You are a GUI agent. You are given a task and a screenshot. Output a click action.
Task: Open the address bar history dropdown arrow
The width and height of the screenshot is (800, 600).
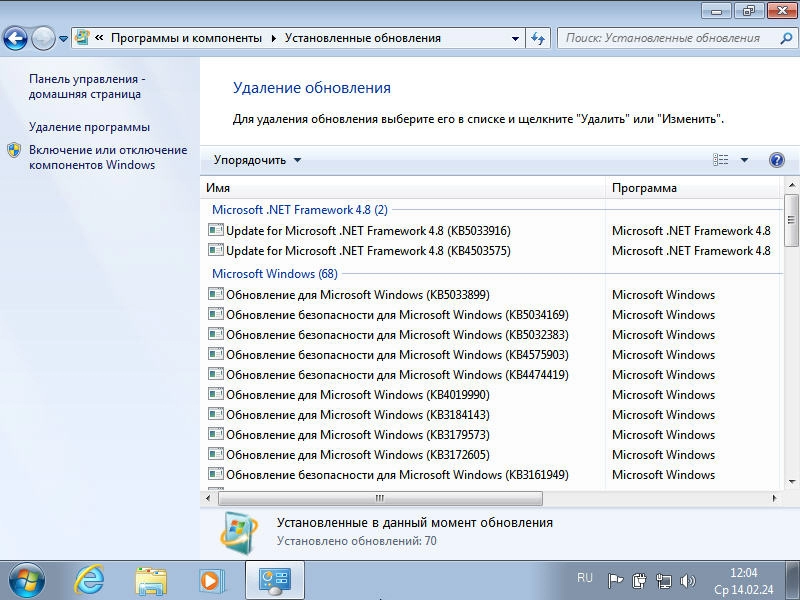tap(516, 38)
